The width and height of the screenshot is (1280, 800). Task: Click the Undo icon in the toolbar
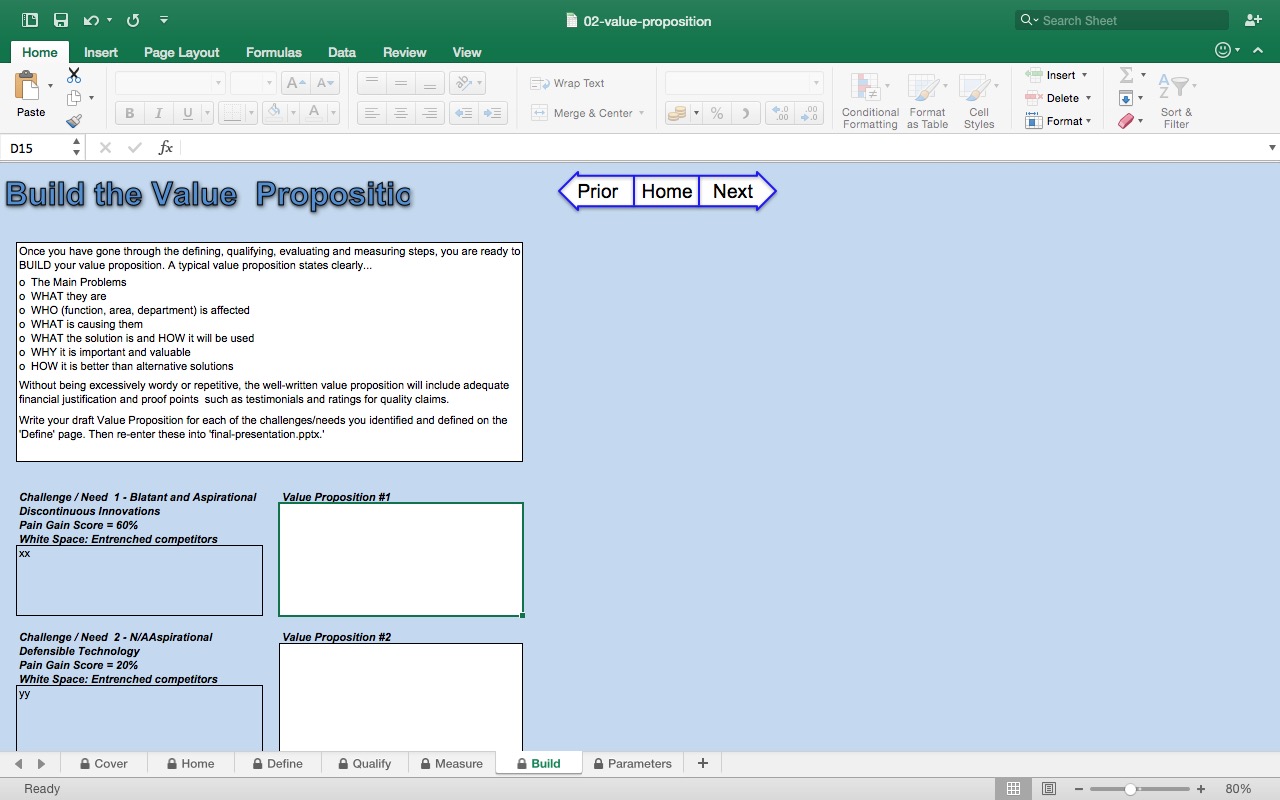coord(90,19)
